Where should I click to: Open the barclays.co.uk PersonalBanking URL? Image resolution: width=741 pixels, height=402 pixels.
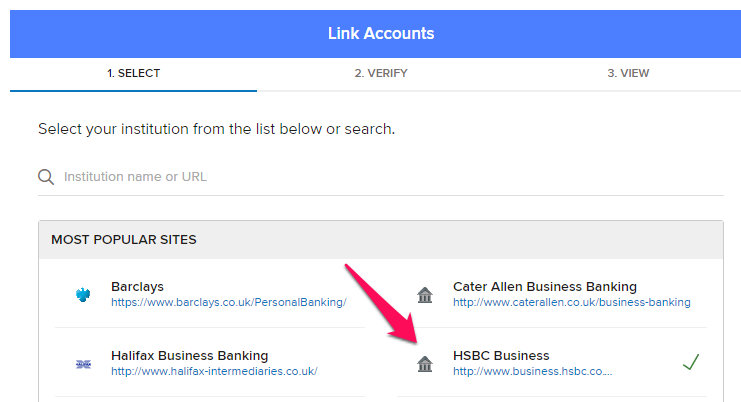(229, 302)
